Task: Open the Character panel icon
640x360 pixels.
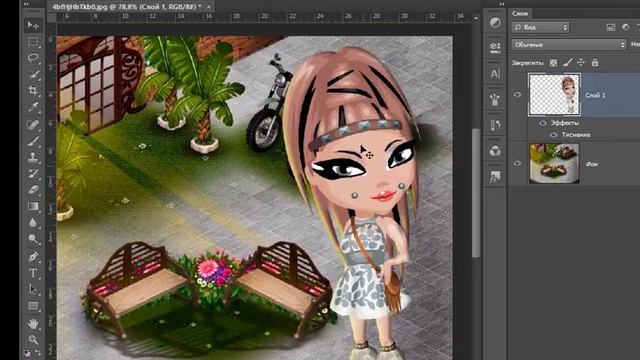Action: coord(495,73)
